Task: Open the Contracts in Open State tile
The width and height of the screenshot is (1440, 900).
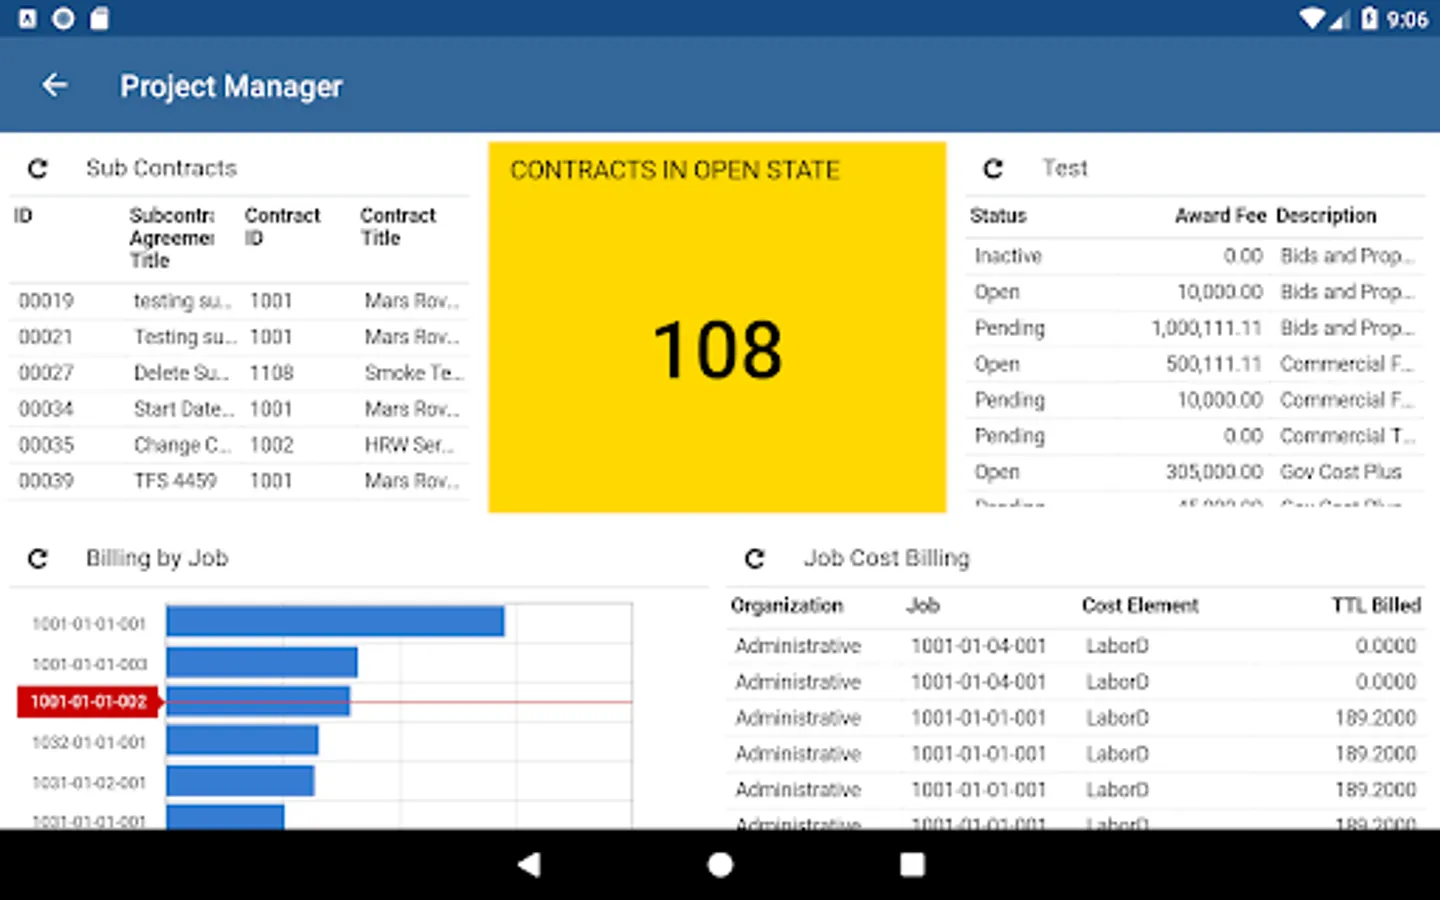Action: point(717,327)
